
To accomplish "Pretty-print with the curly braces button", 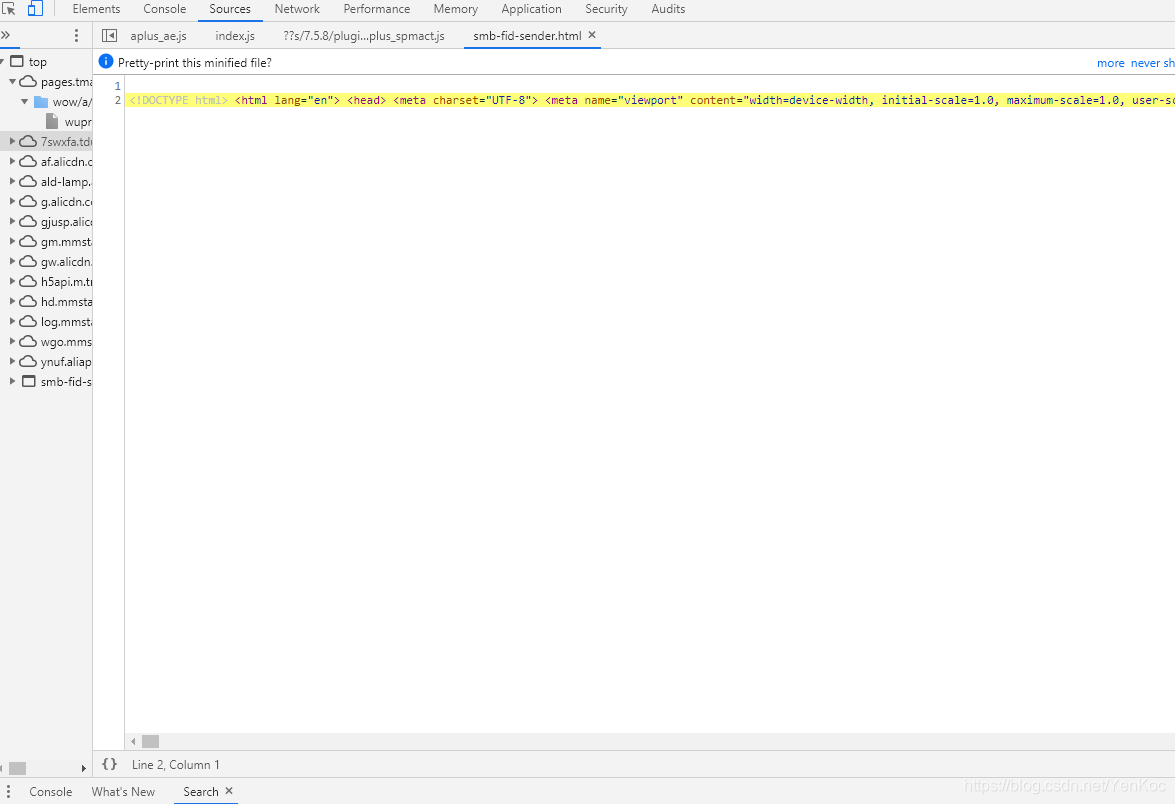I will 109,764.
